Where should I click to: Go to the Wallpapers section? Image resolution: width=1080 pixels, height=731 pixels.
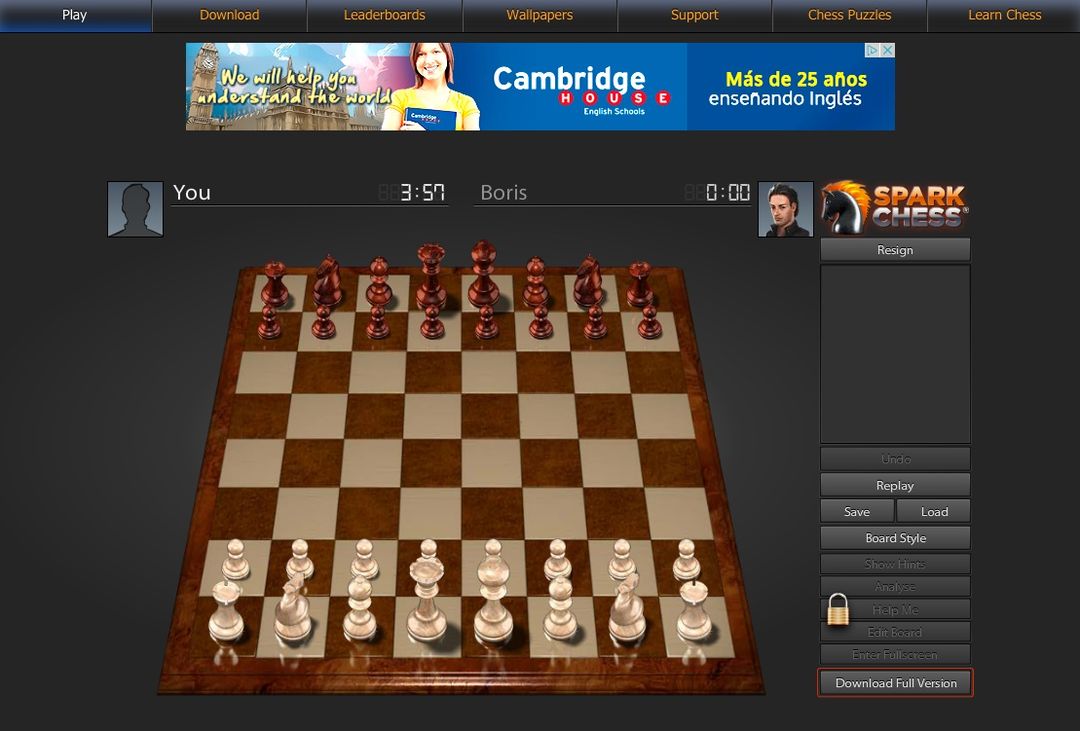coord(539,15)
